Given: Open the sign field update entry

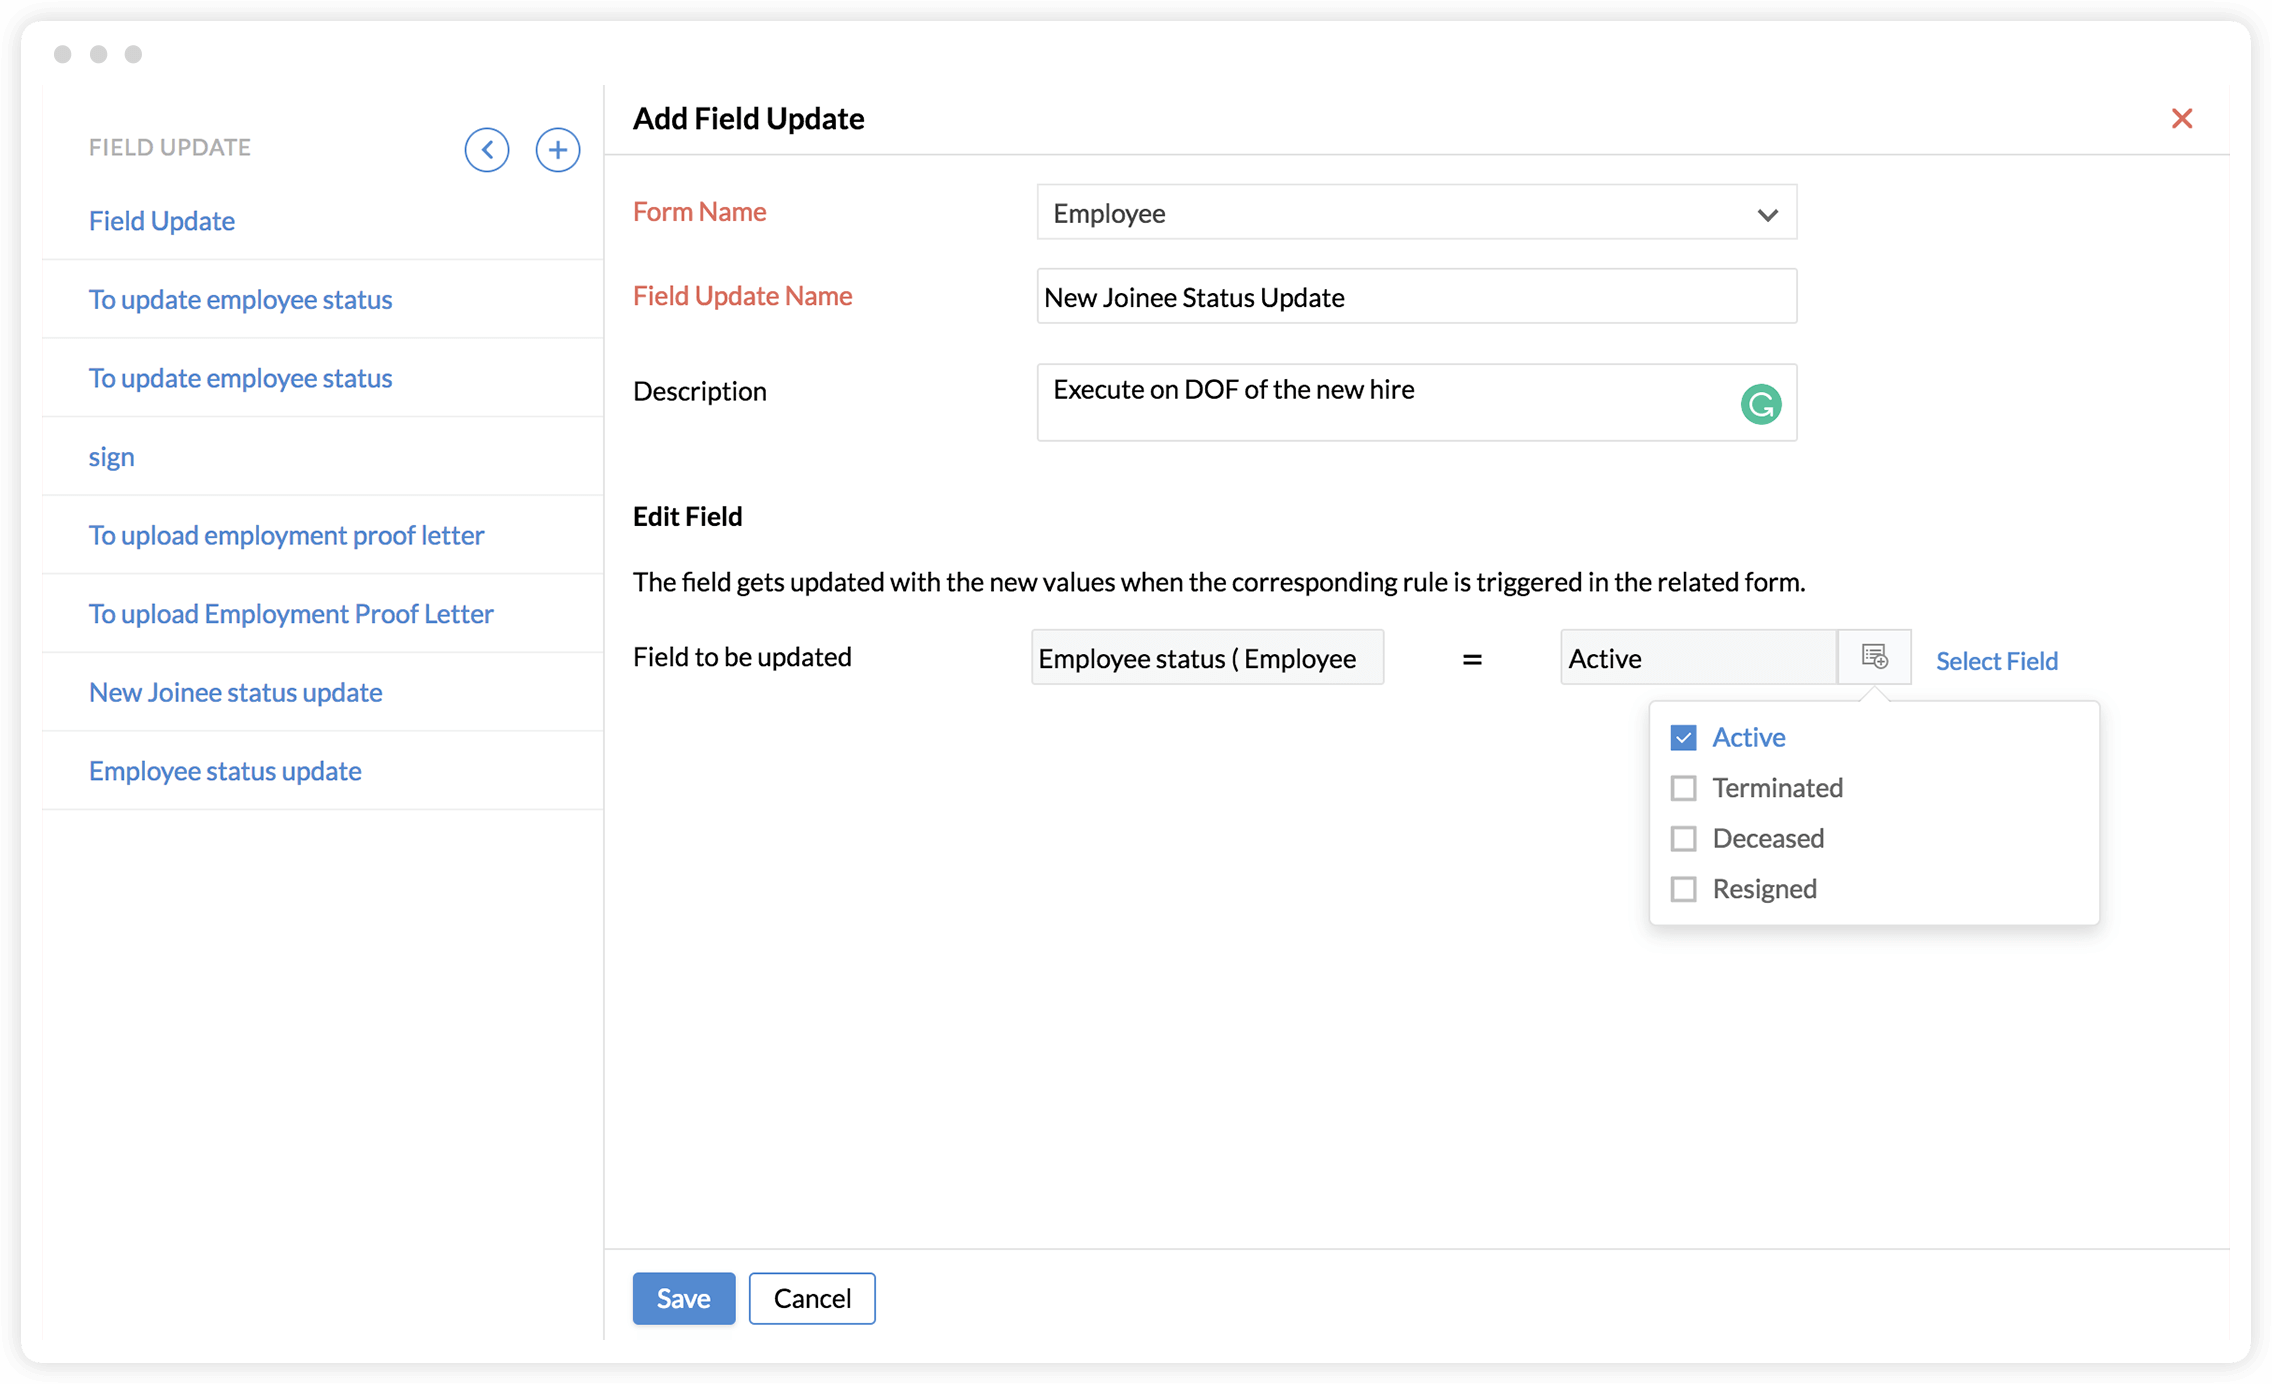Looking at the screenshot, I should tap(111, 457).
